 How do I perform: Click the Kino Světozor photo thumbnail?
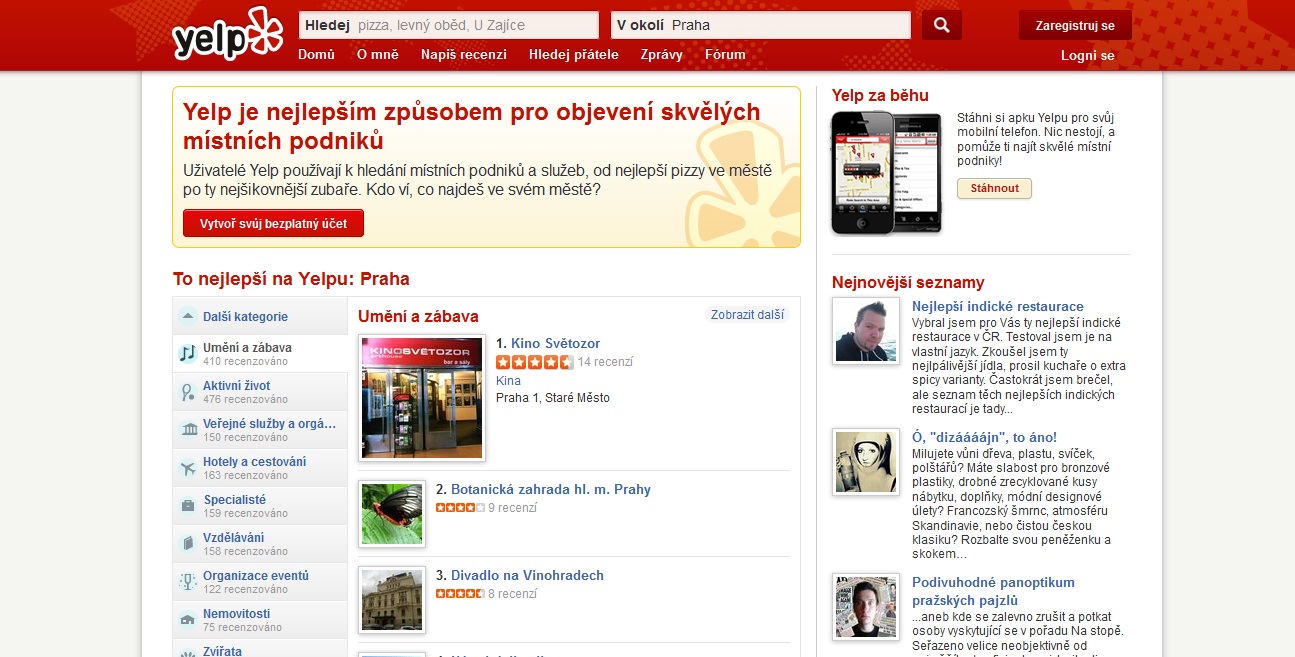(422, 398)
